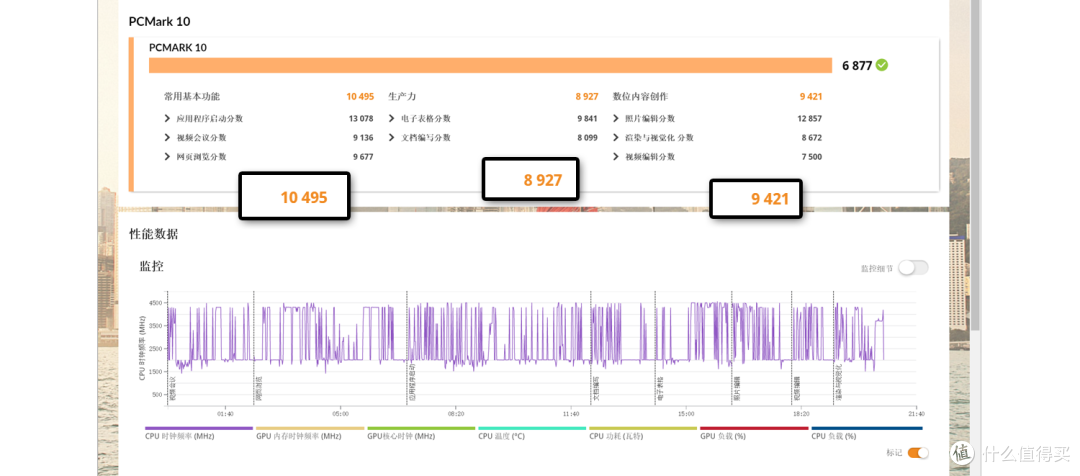
Task: Click the 监控 chart heading
Action: tap(152, 267)
